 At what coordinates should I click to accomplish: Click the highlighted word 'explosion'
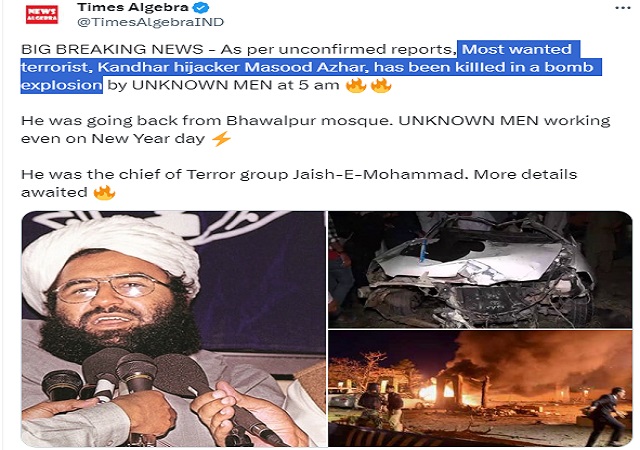62,85
